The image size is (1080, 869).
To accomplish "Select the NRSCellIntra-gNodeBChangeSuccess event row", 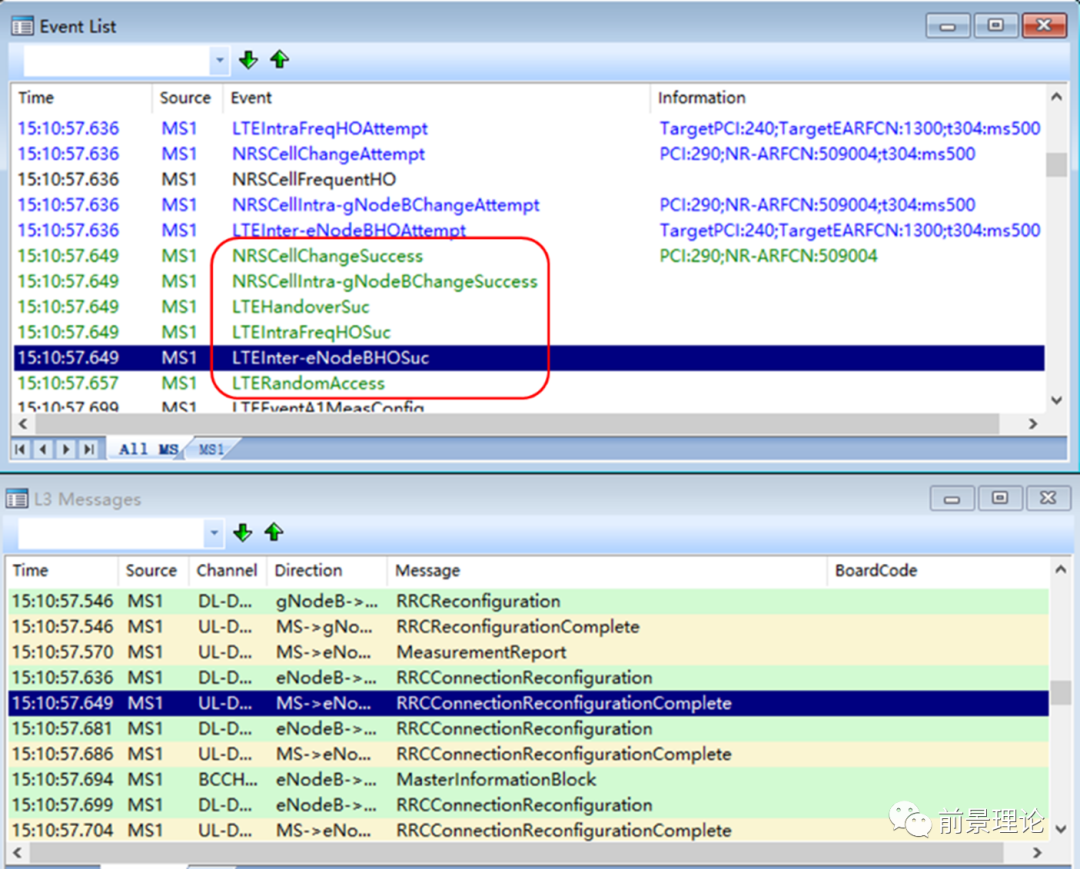I will [x=529, y=281].
